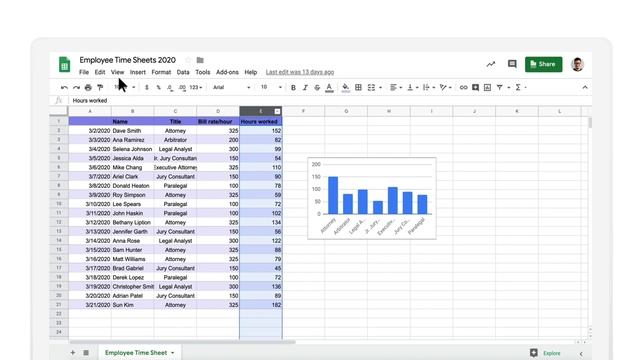Select the Dave Smith cell
The image size is (640, 360).
(x=132, y=131)
